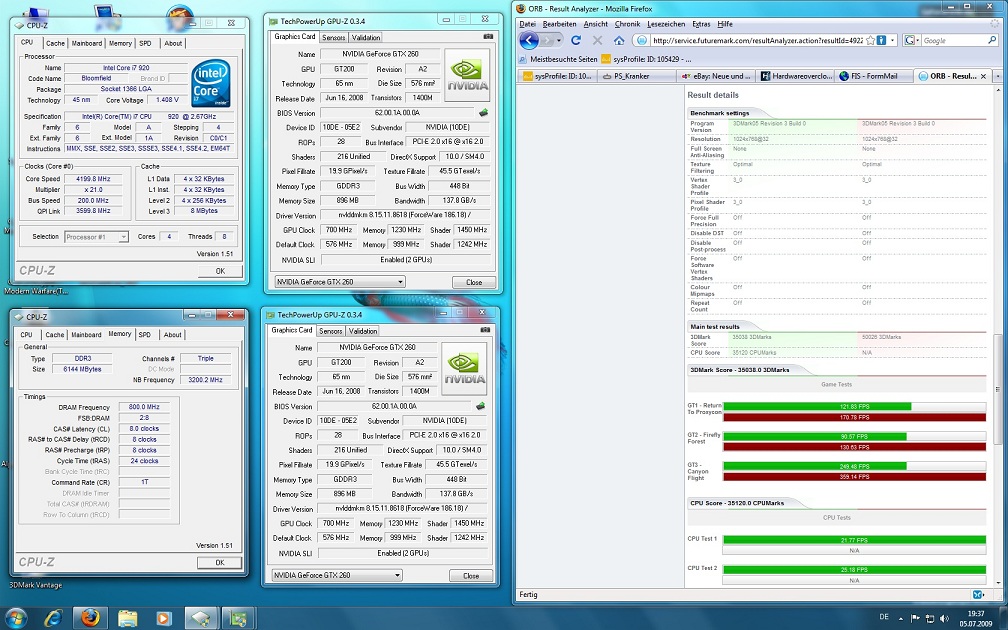Click the search magnifier in the Google box
Screen dimensions: 1008x630
(x=991, y=40)
